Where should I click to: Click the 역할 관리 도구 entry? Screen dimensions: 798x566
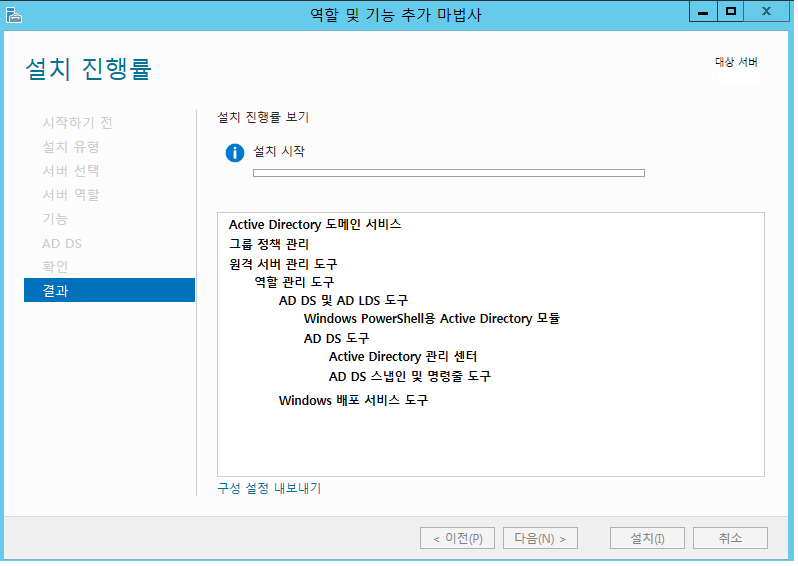pyautogui.click(x=294, y=282)
